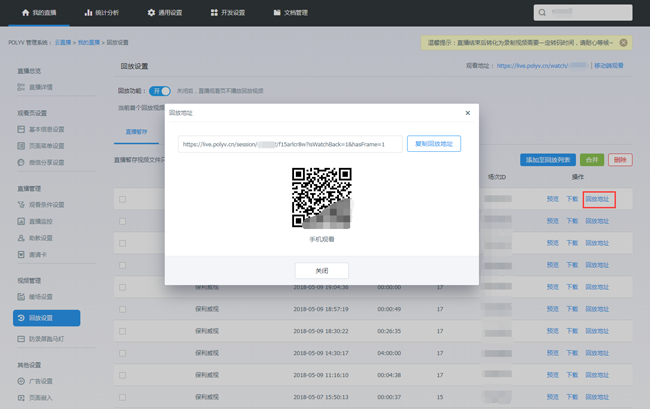Click the 广告设置 sidebar icon
The height and width of the screenshot is (409, 650).
21,381
